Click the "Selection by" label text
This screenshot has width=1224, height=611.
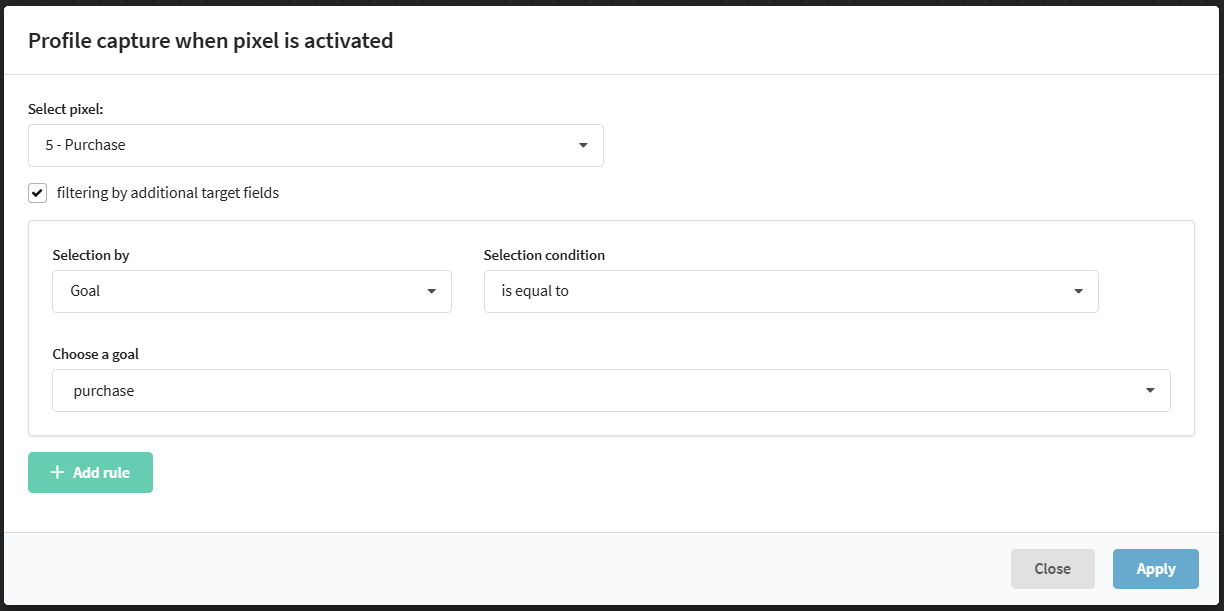click(91, 255)
